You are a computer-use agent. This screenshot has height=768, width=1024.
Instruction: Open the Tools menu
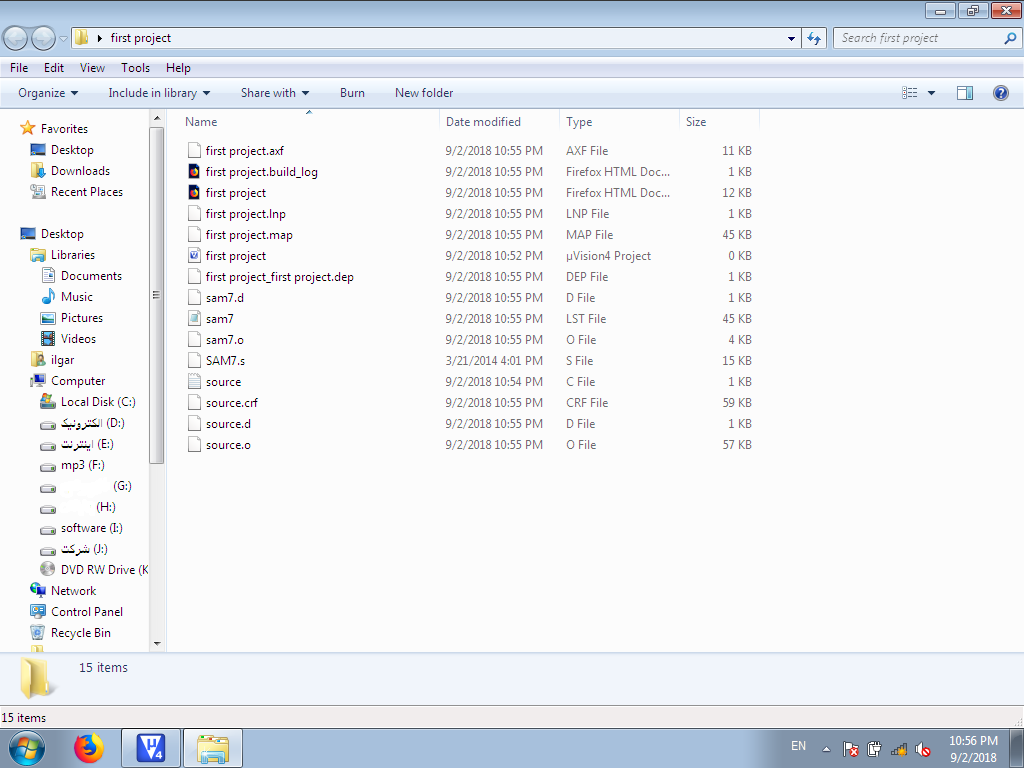click(135, 68)
